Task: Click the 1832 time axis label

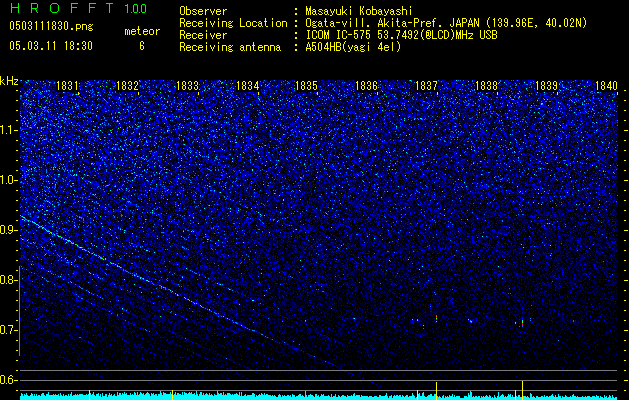Action: click(127, 86)
